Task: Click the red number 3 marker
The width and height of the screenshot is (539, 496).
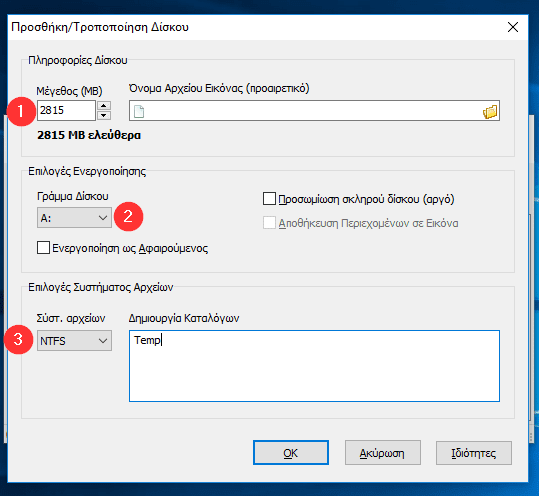Action: 18,340
